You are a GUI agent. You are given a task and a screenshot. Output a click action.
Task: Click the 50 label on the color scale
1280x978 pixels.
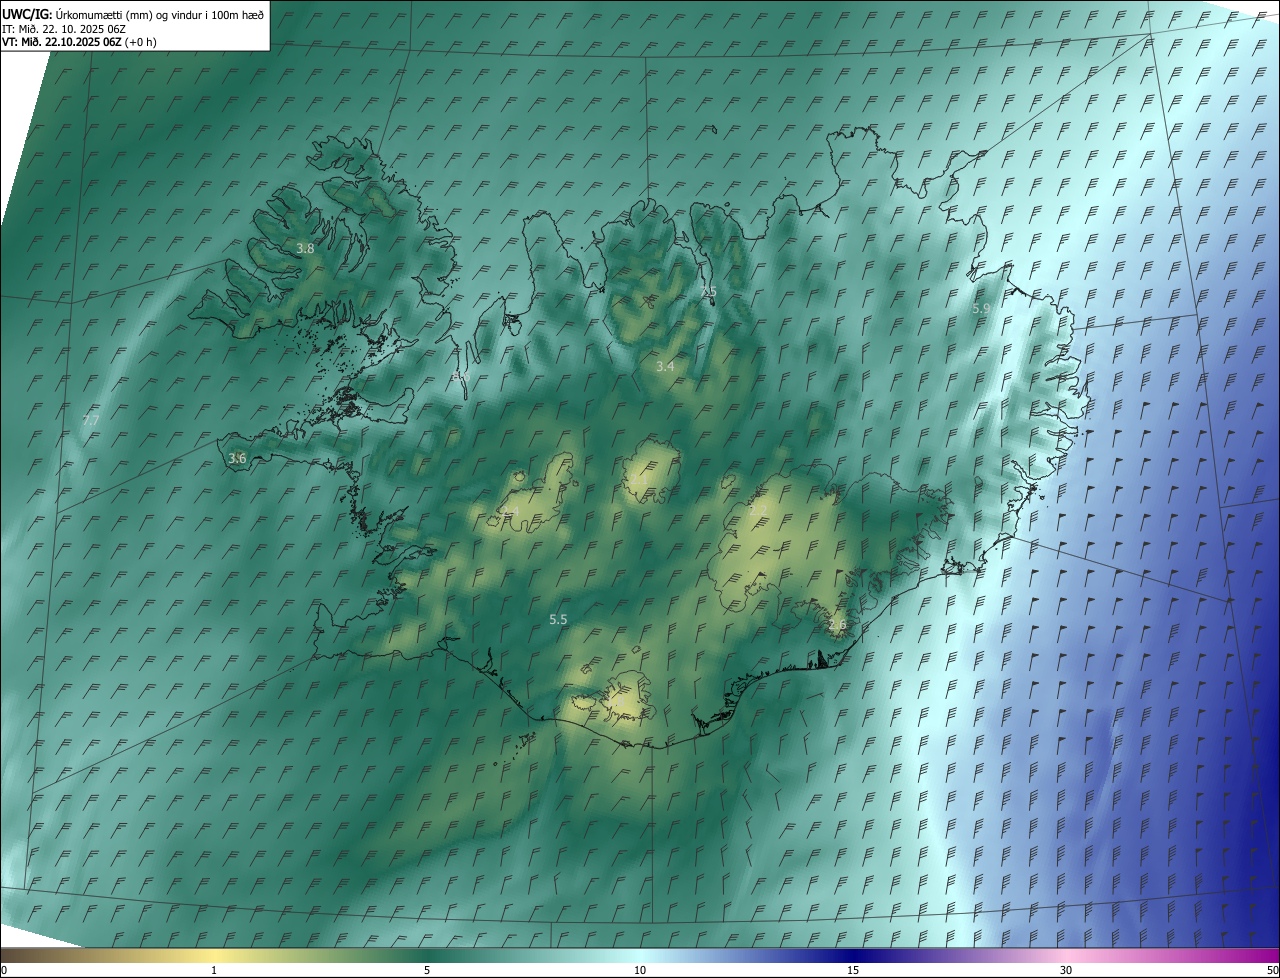1271,970
